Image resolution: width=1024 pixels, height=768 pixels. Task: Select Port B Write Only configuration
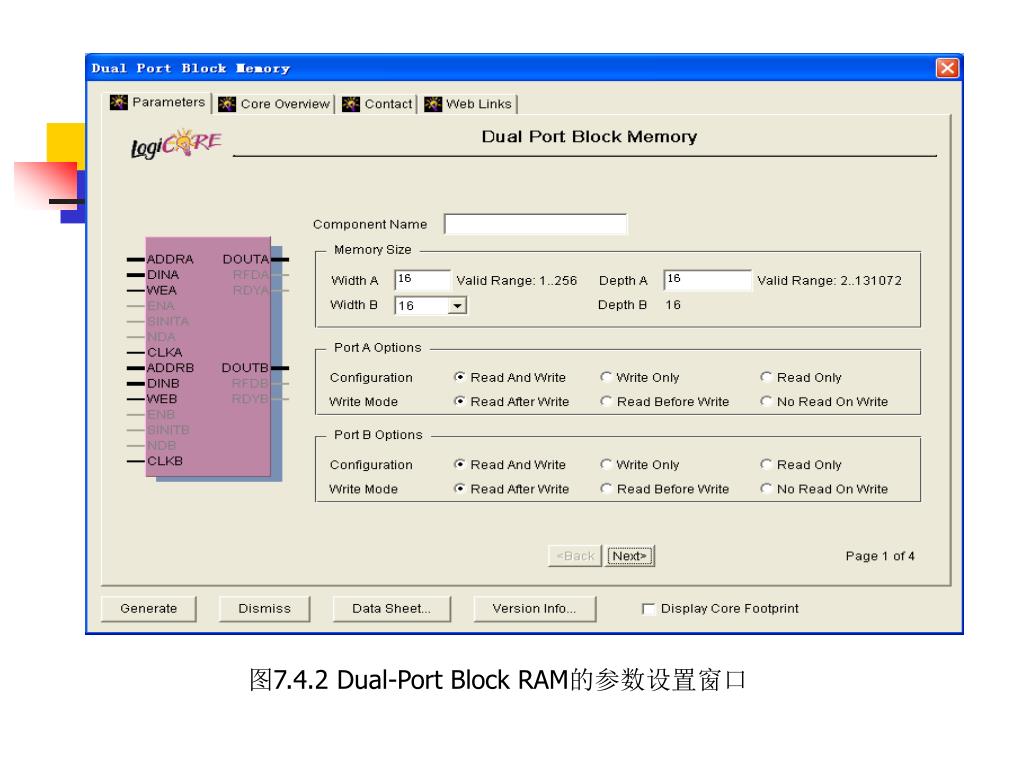click(606, 464)
